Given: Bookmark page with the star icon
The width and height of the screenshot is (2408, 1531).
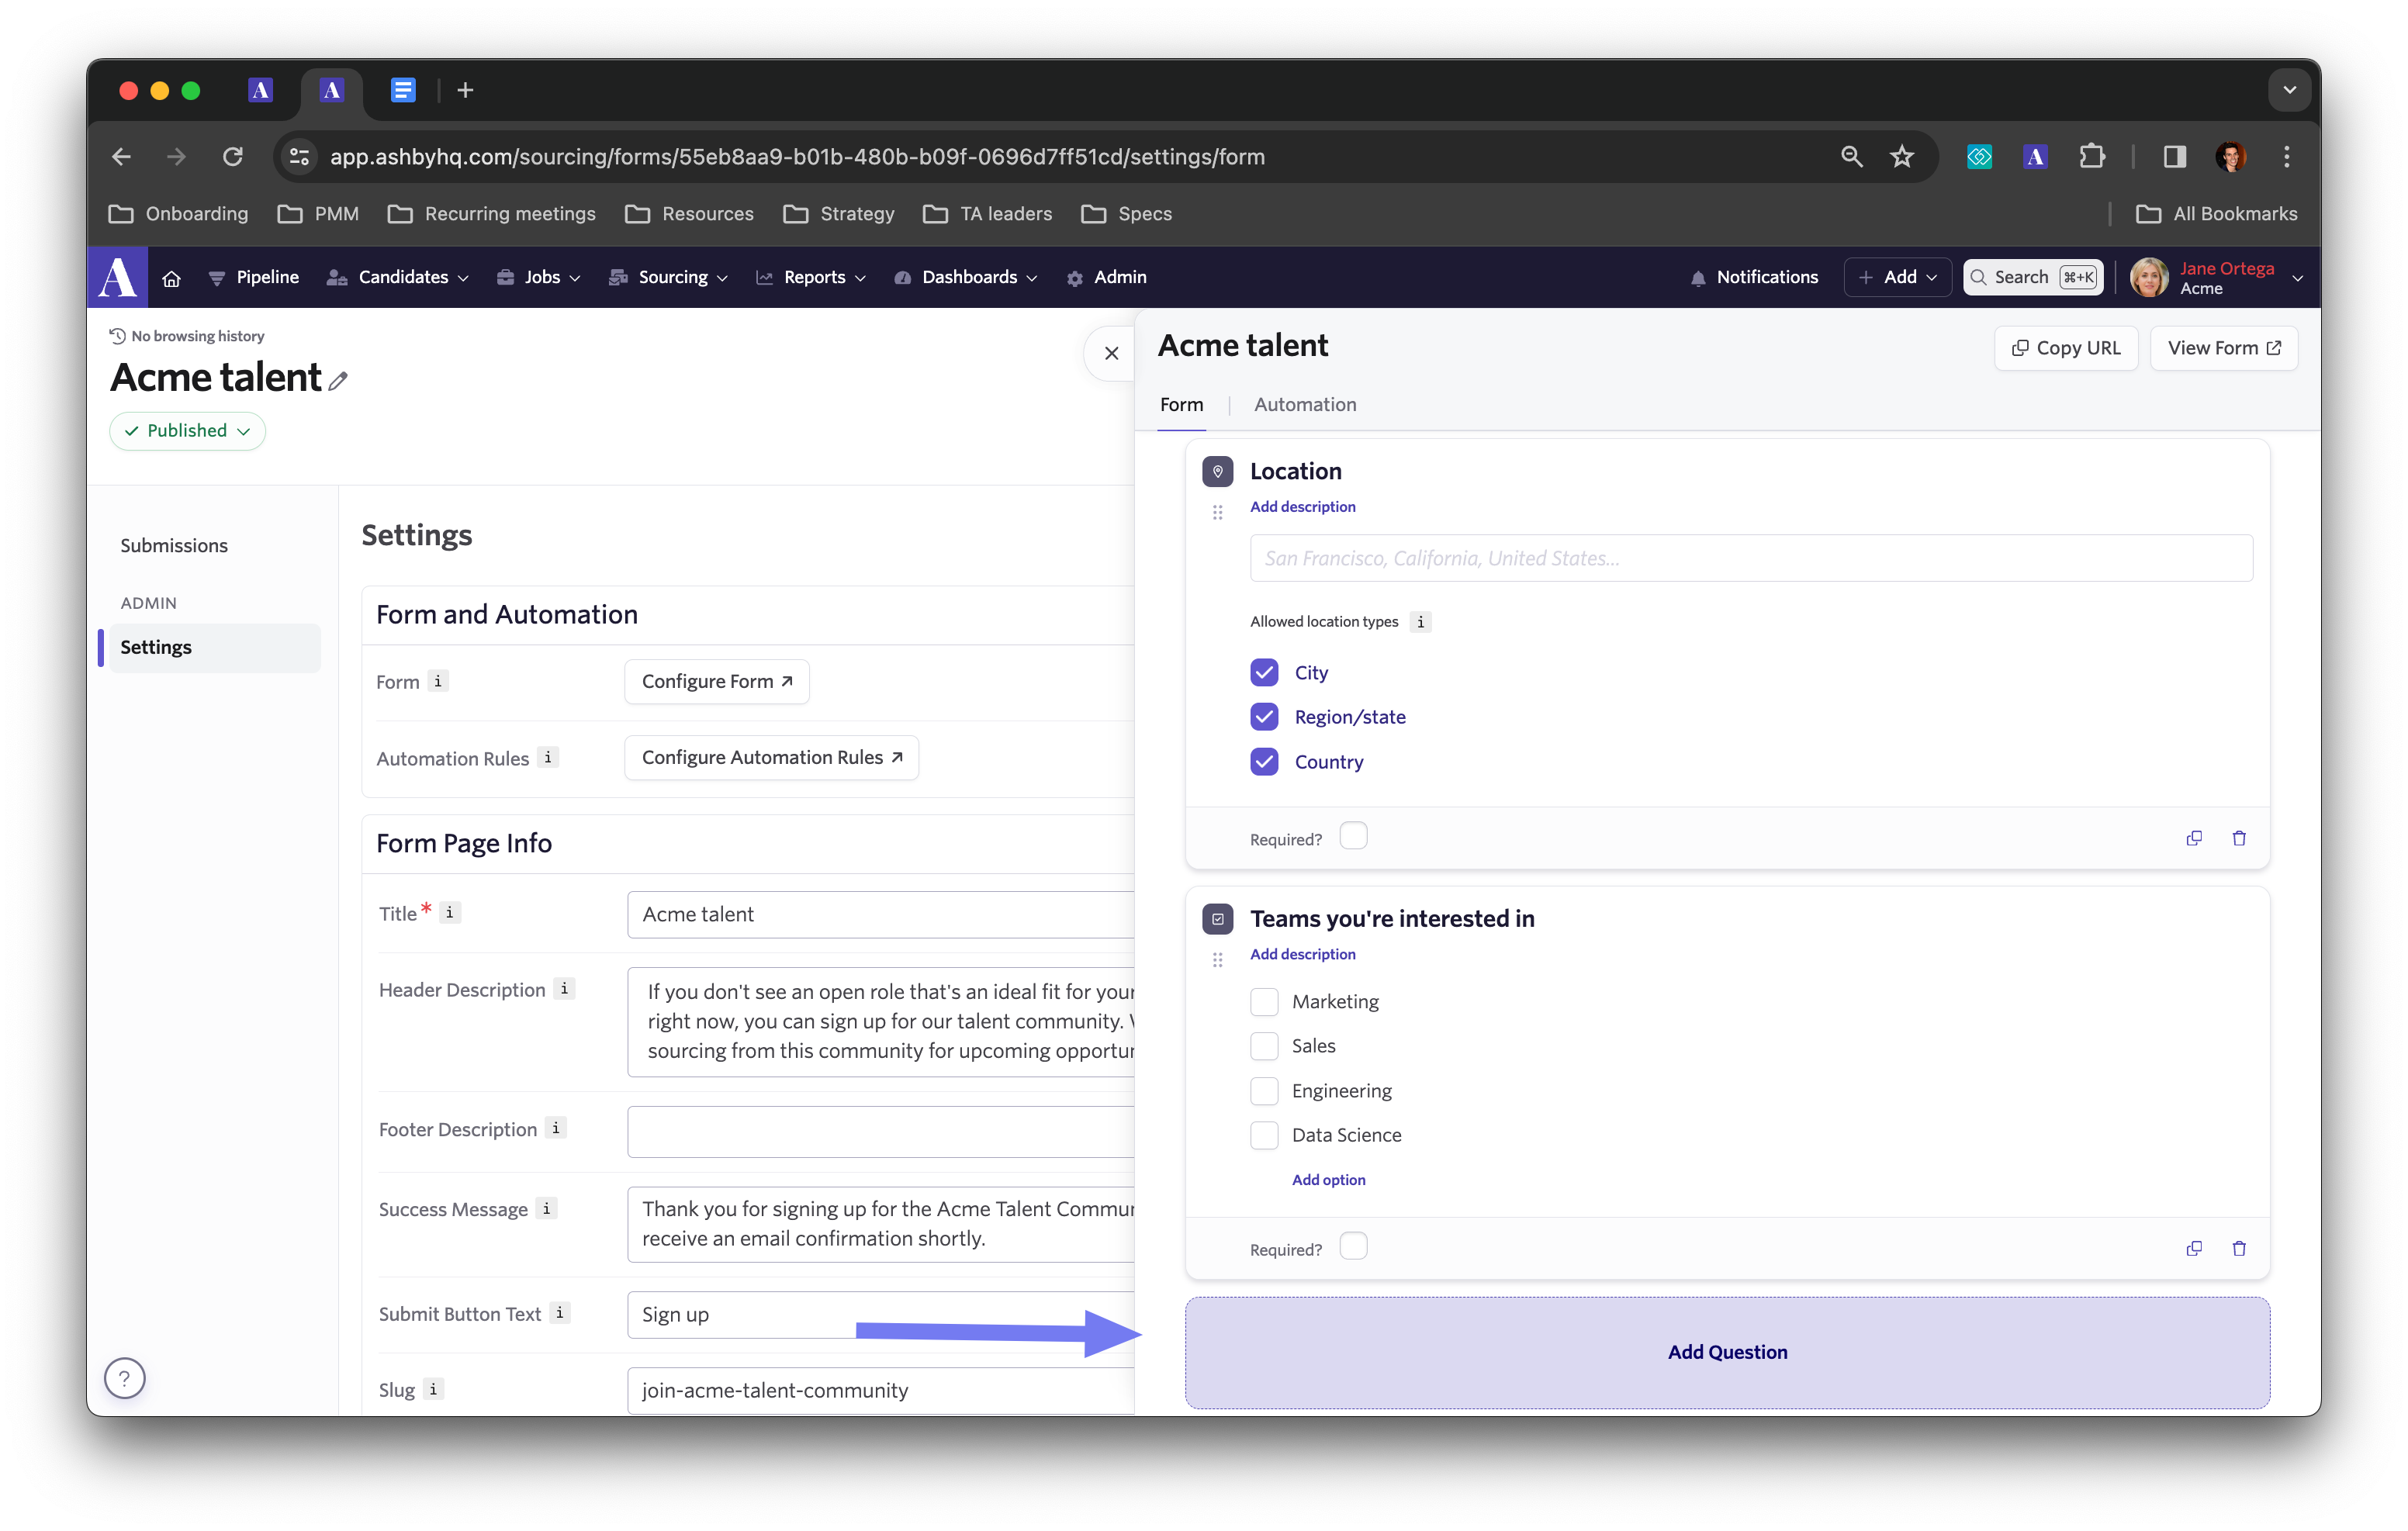Looking at the screenshot, I should pyautogui.click(x=1902, y=157).
